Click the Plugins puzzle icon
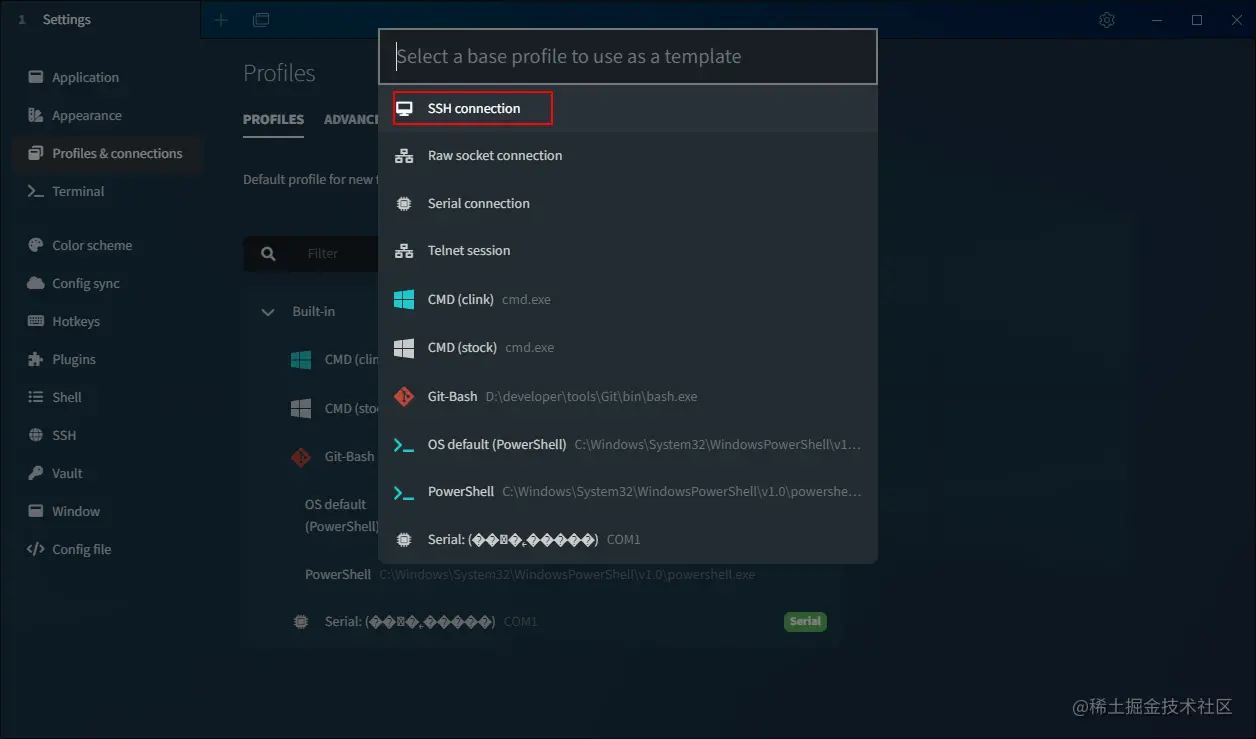The width and height of the screenshot is (1256, 739). pos(36,359)
